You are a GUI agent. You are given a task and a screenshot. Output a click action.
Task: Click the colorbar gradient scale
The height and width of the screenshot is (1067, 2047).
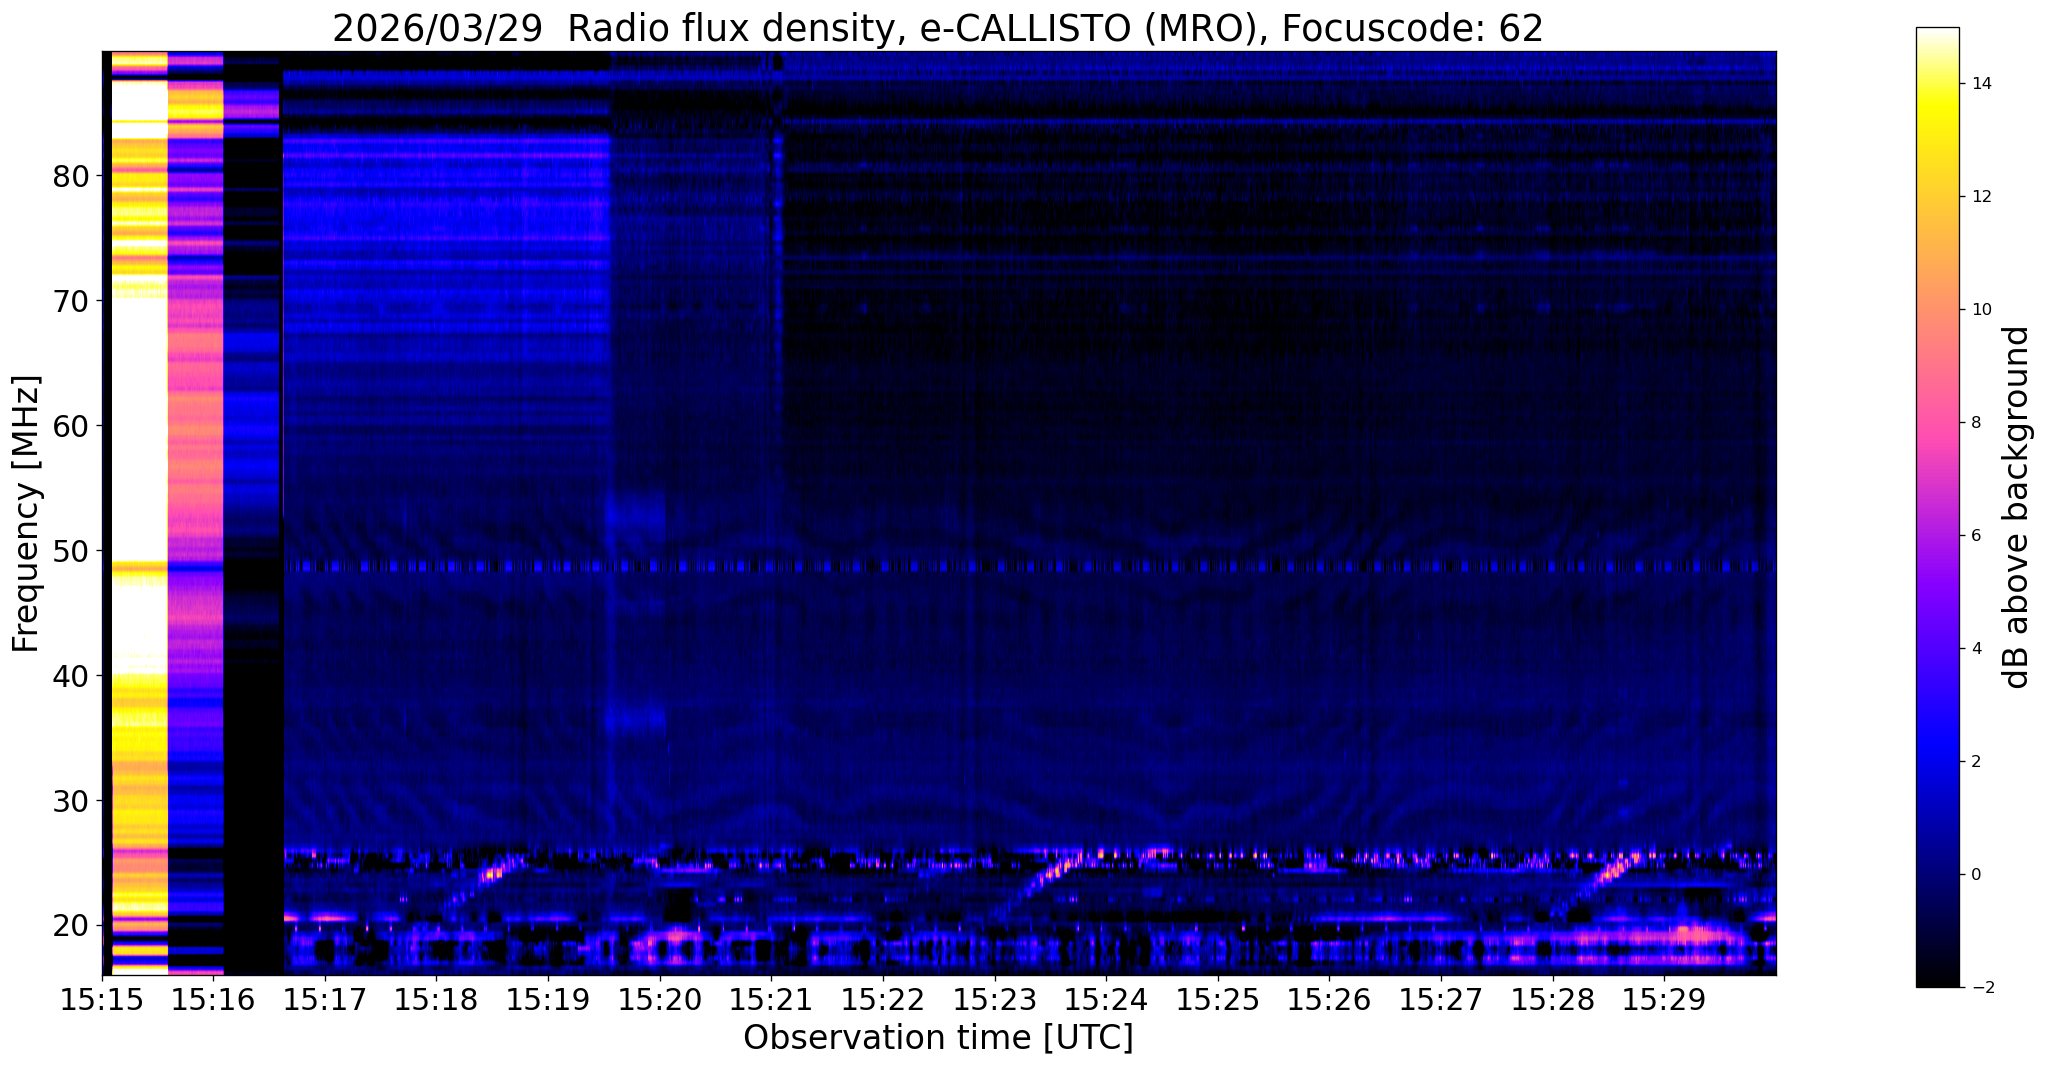1937,507
